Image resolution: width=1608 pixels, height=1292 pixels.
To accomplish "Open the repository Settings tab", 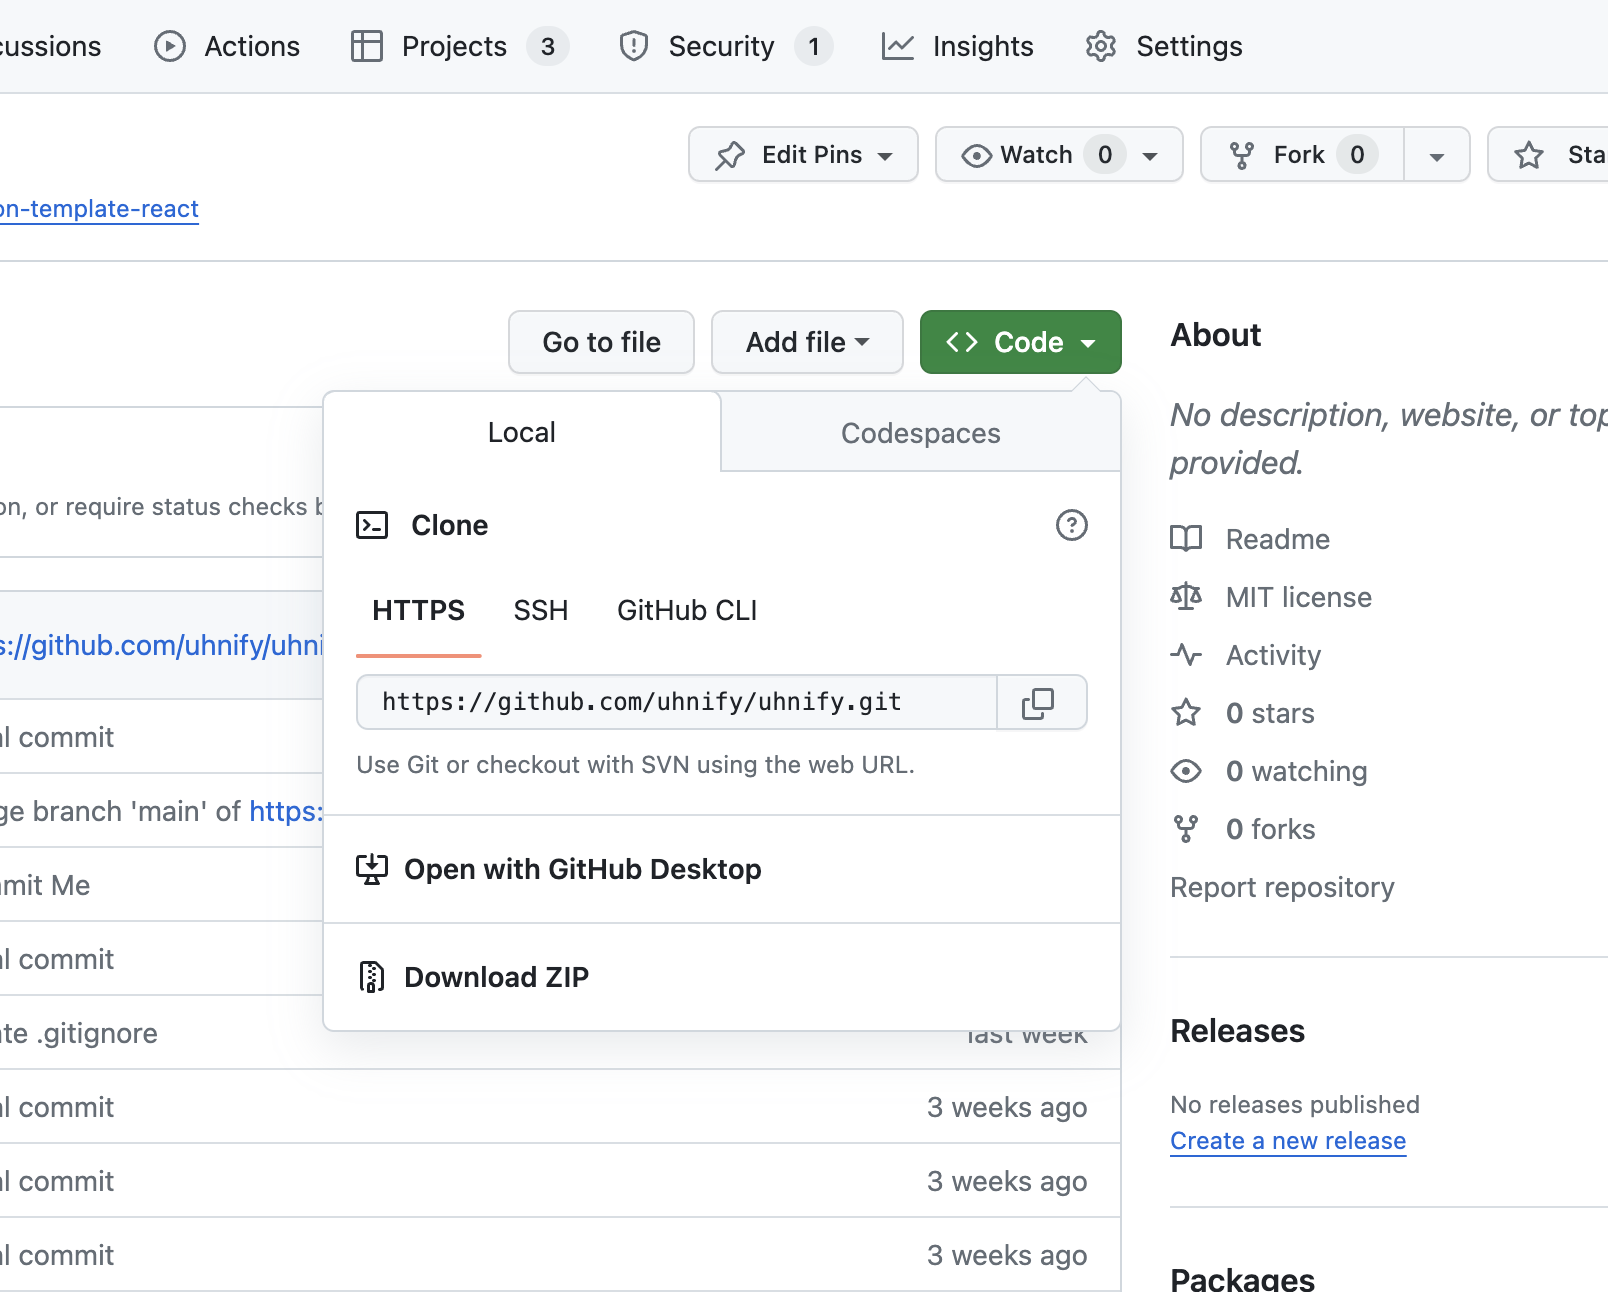I will tap(1164, 46).
